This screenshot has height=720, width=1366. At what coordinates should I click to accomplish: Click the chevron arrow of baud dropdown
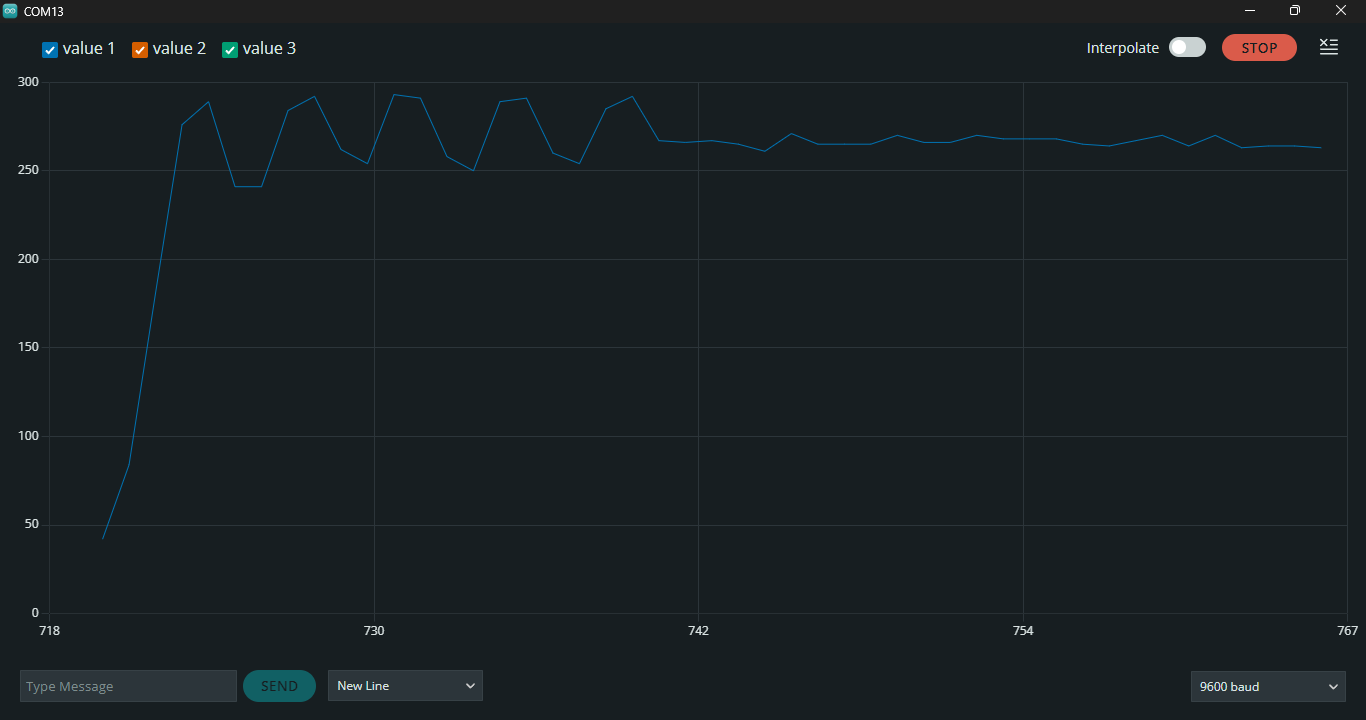click(1332, 687)
